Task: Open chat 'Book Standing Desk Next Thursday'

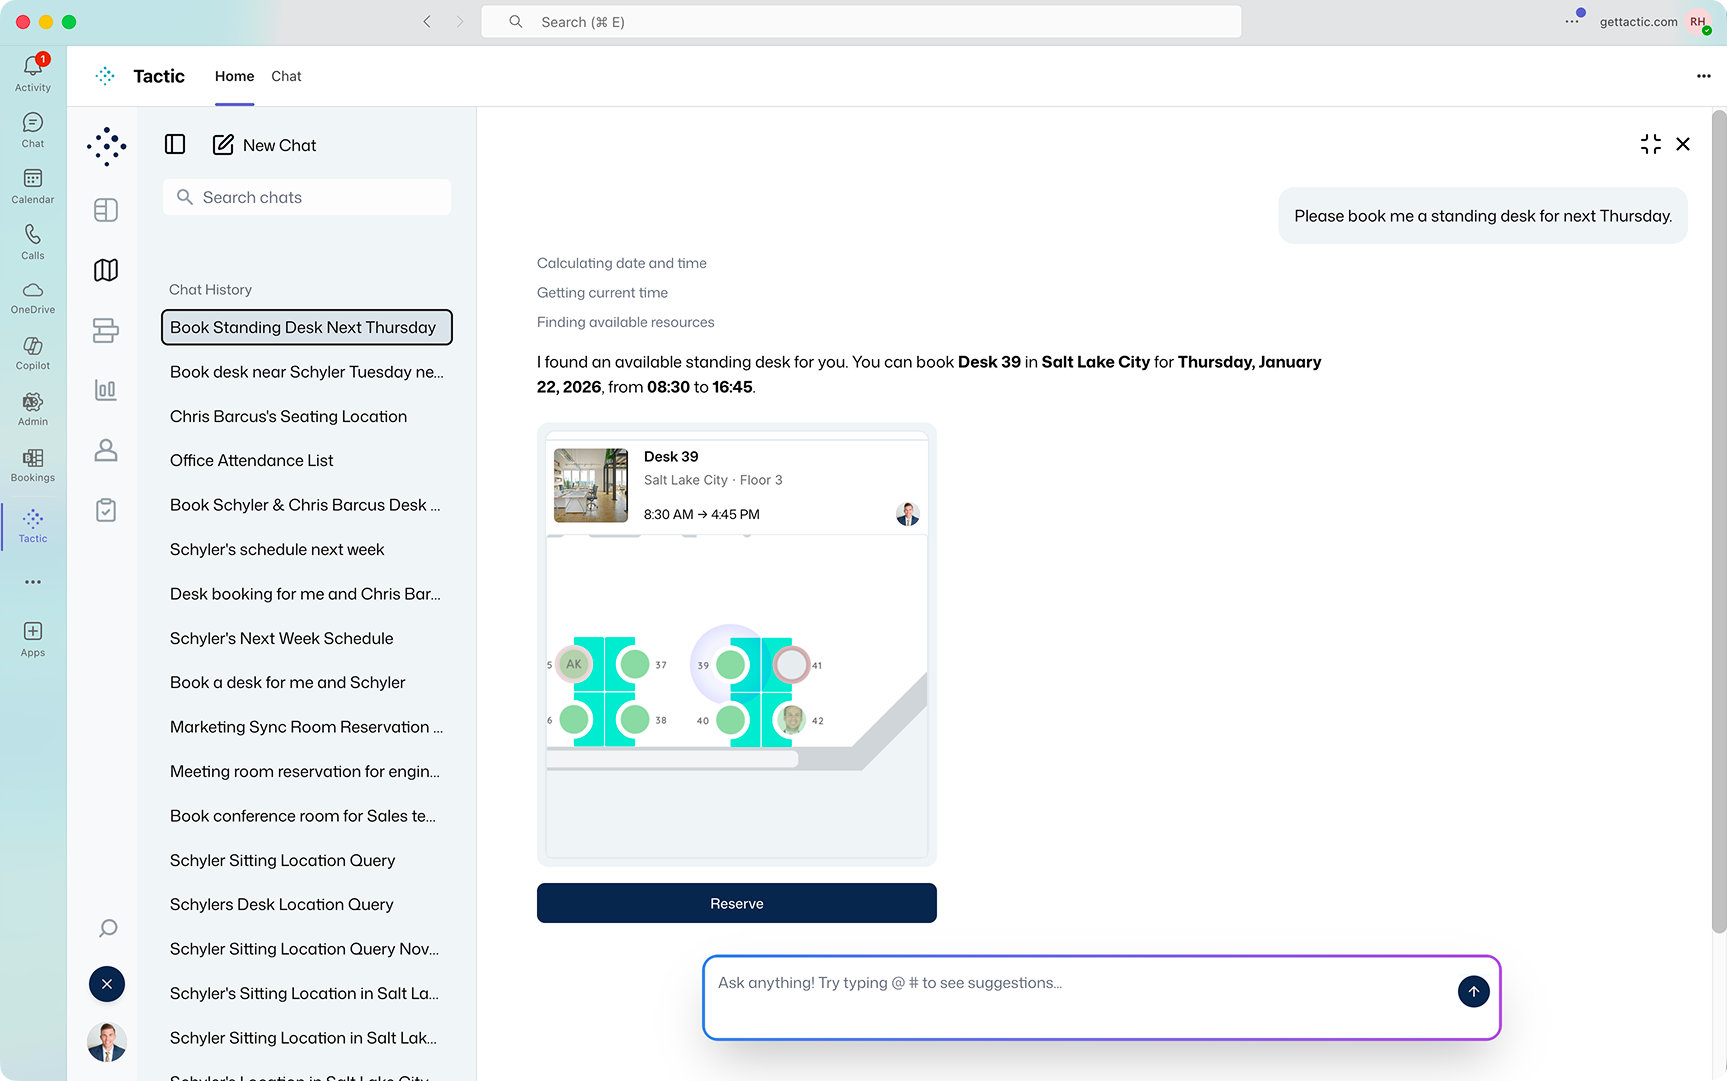Action: (x=307, y=327)
